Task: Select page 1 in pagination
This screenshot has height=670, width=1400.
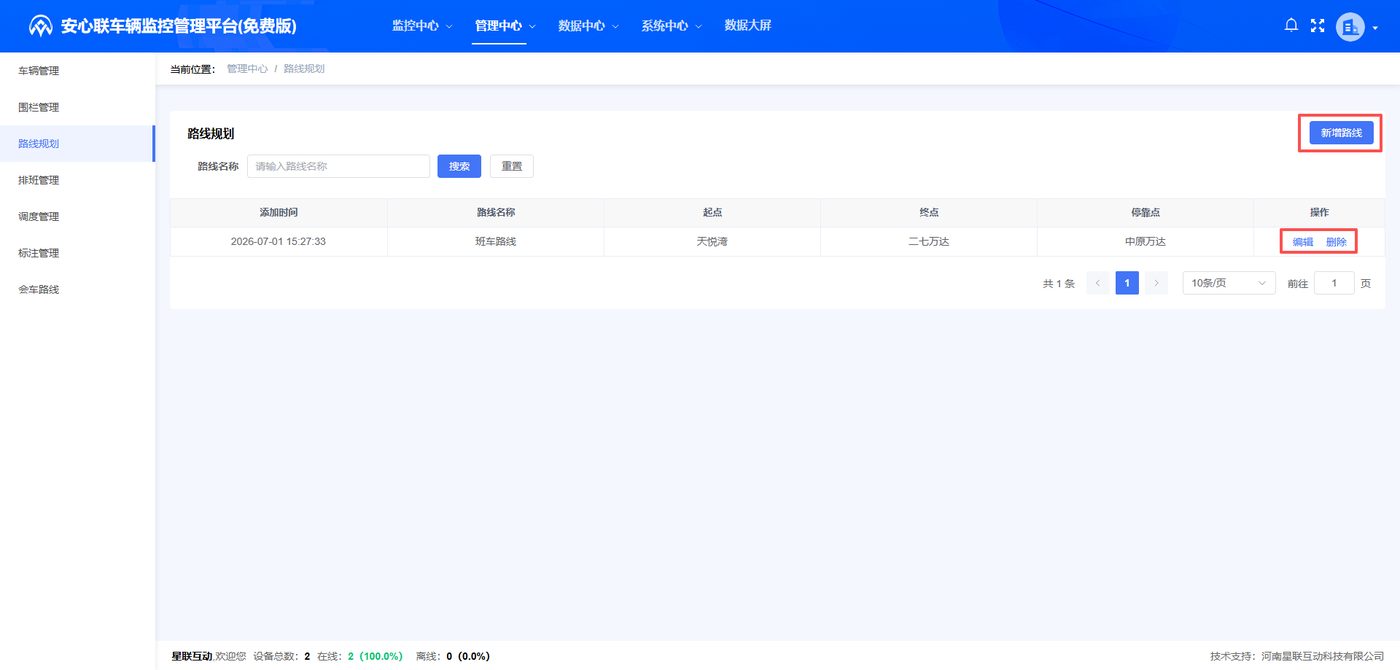Action: 1127,283
